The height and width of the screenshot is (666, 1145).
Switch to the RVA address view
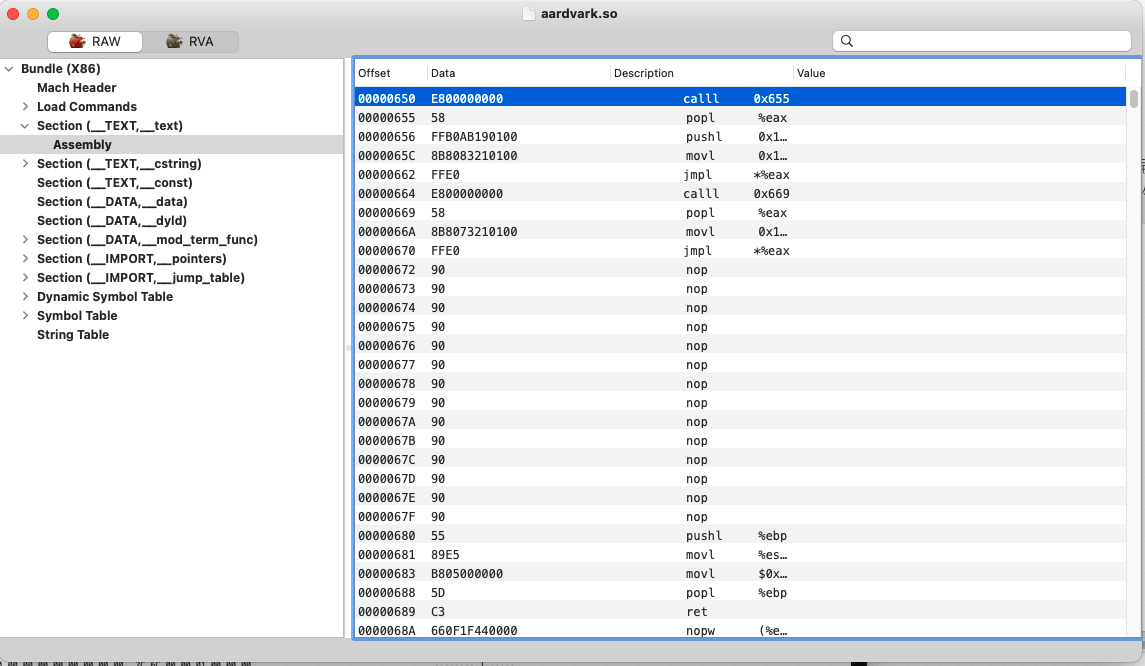point(190,42)
